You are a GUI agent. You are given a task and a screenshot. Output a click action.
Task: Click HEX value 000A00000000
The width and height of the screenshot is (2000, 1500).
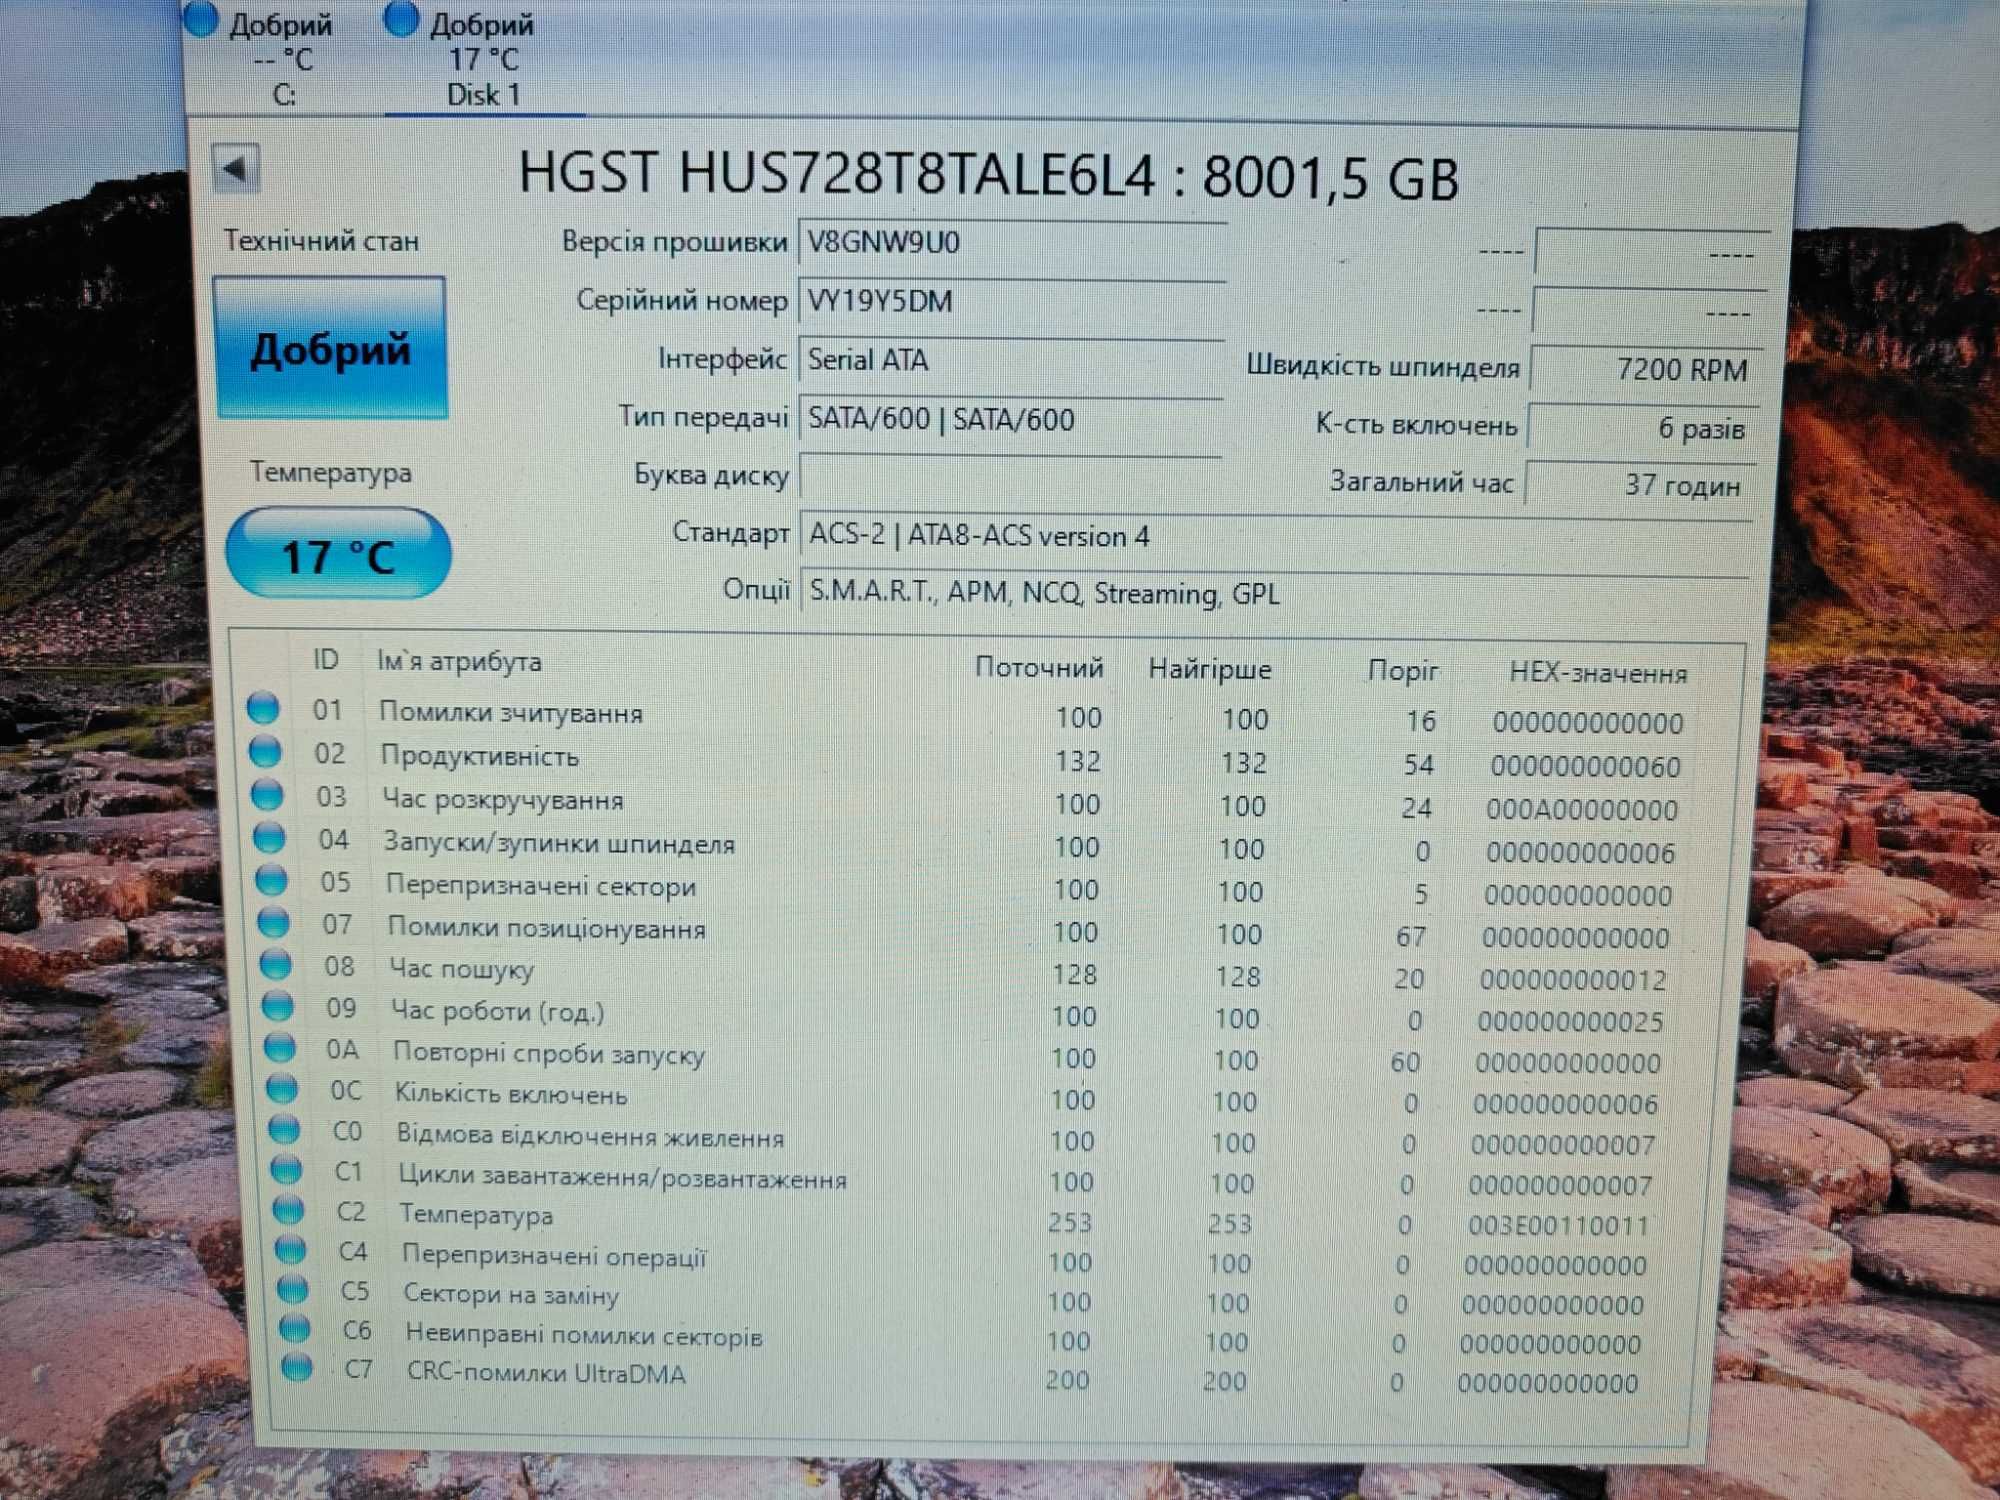[x=1582, y=809]
